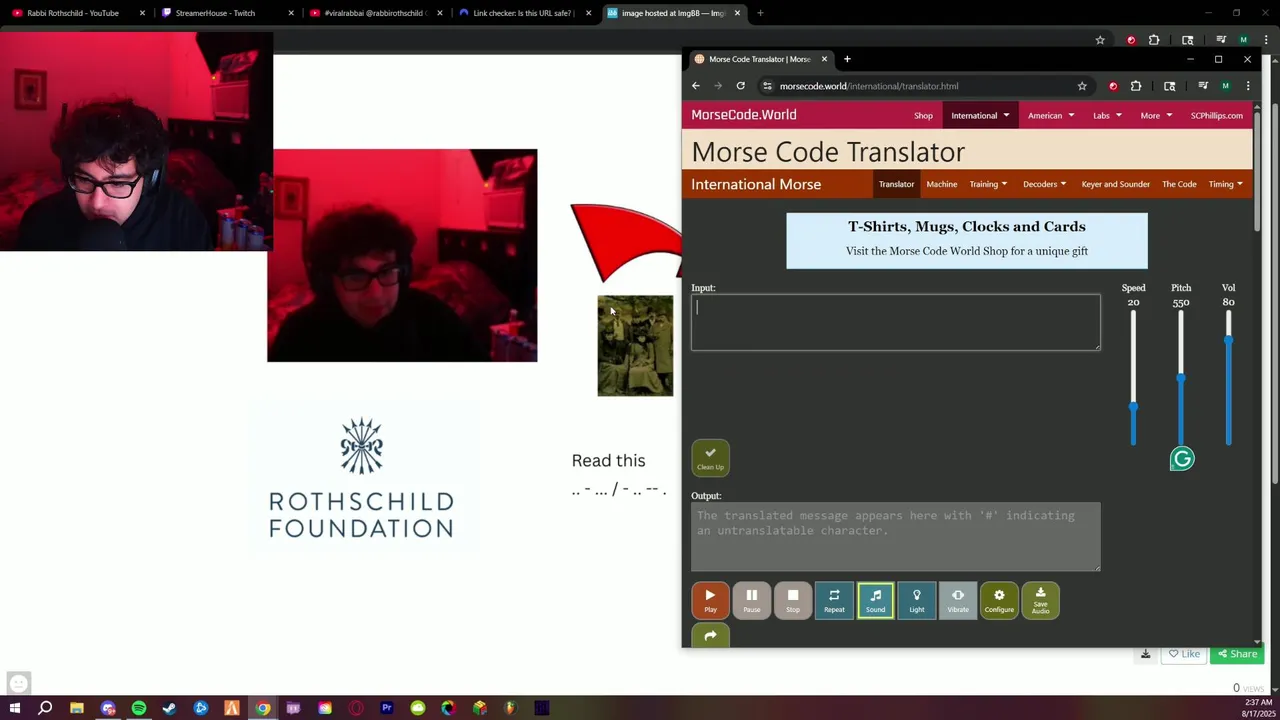Open FL Studio fruit icon in taskbar
Image resolution: width=1280 pixels, height=720 pixels.
pyautogui.click(x=510, y=708)
